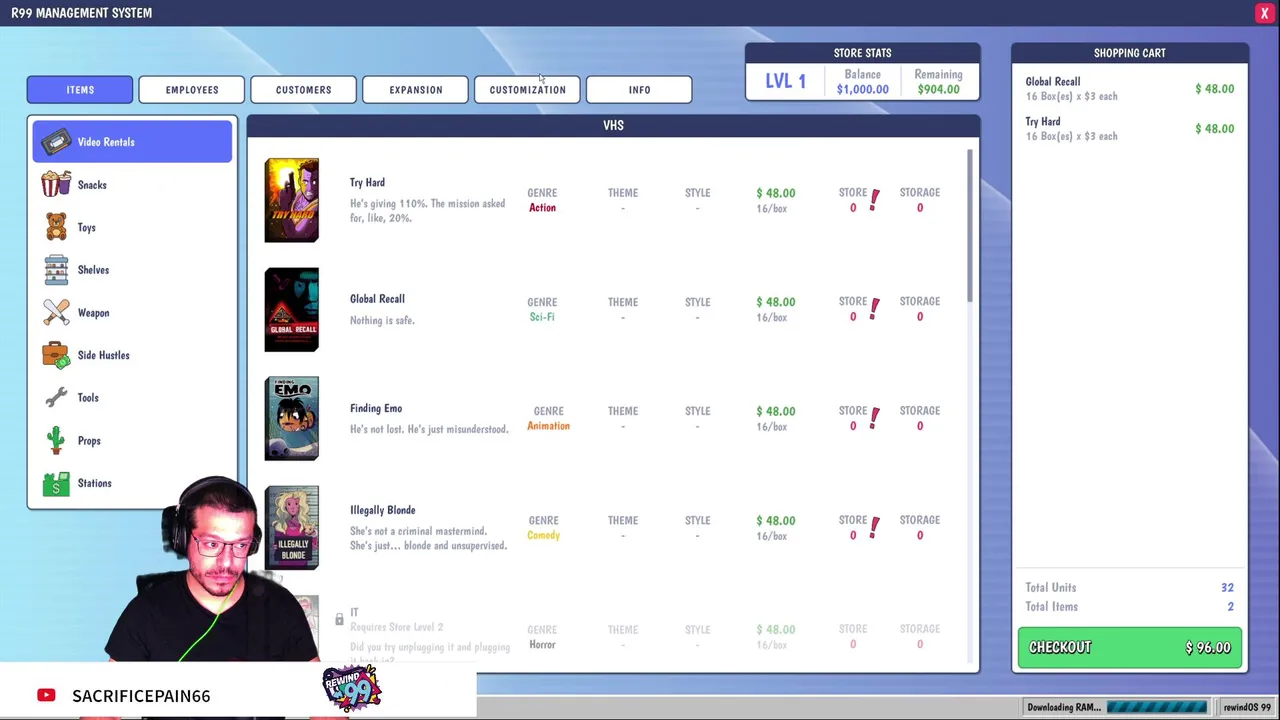Select the Video Rentals VHS tape icon

coord(56,142)
